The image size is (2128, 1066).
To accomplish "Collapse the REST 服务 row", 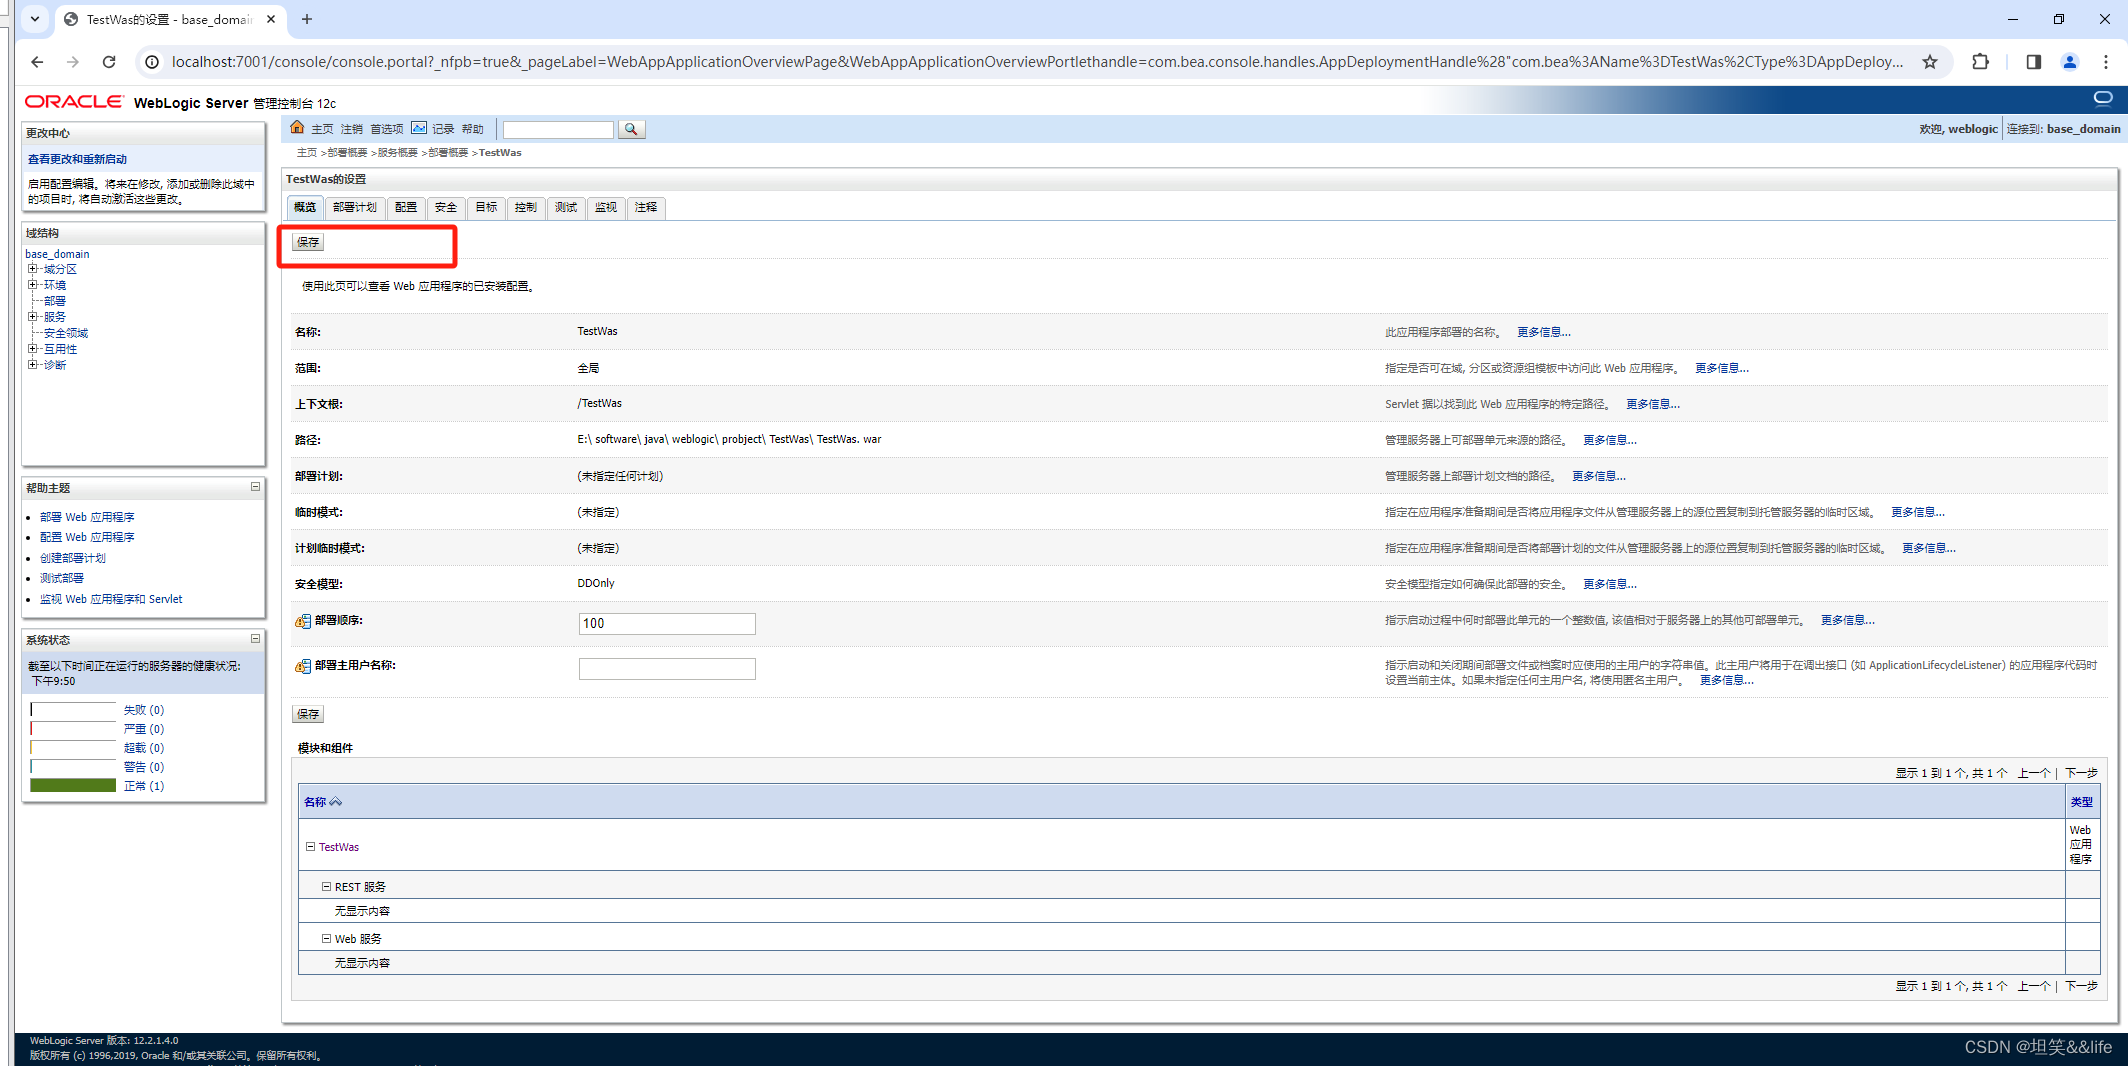I will click(326, 887).
